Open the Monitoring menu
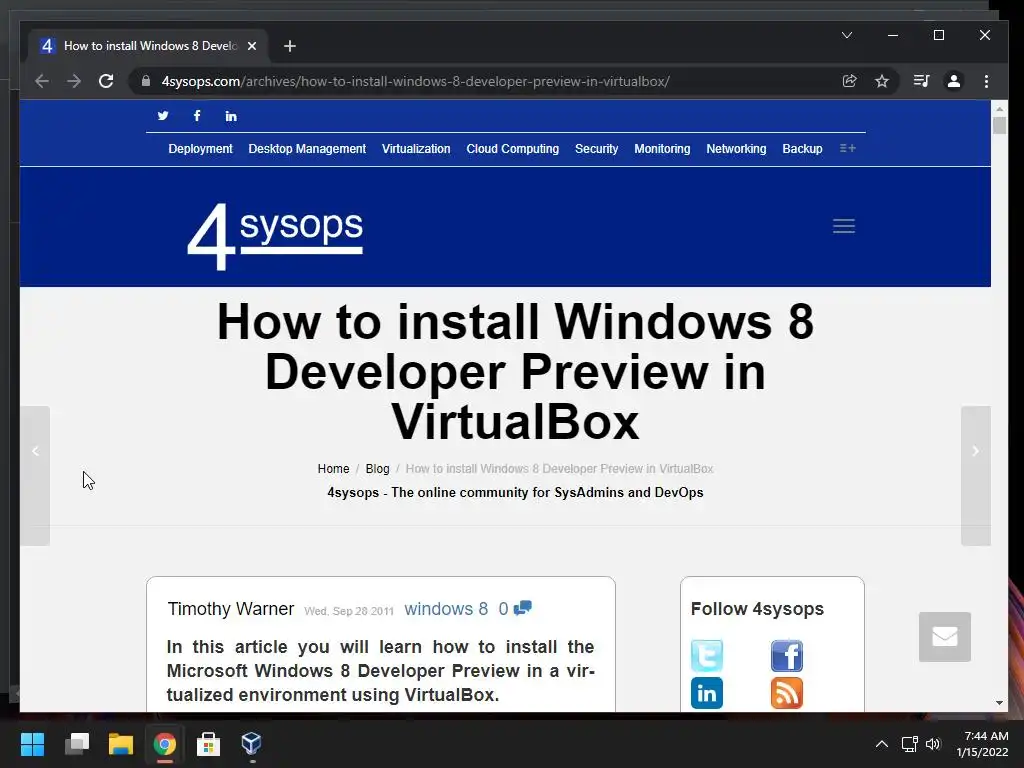This screenshot has height=768, width=1024. [662, 149]
